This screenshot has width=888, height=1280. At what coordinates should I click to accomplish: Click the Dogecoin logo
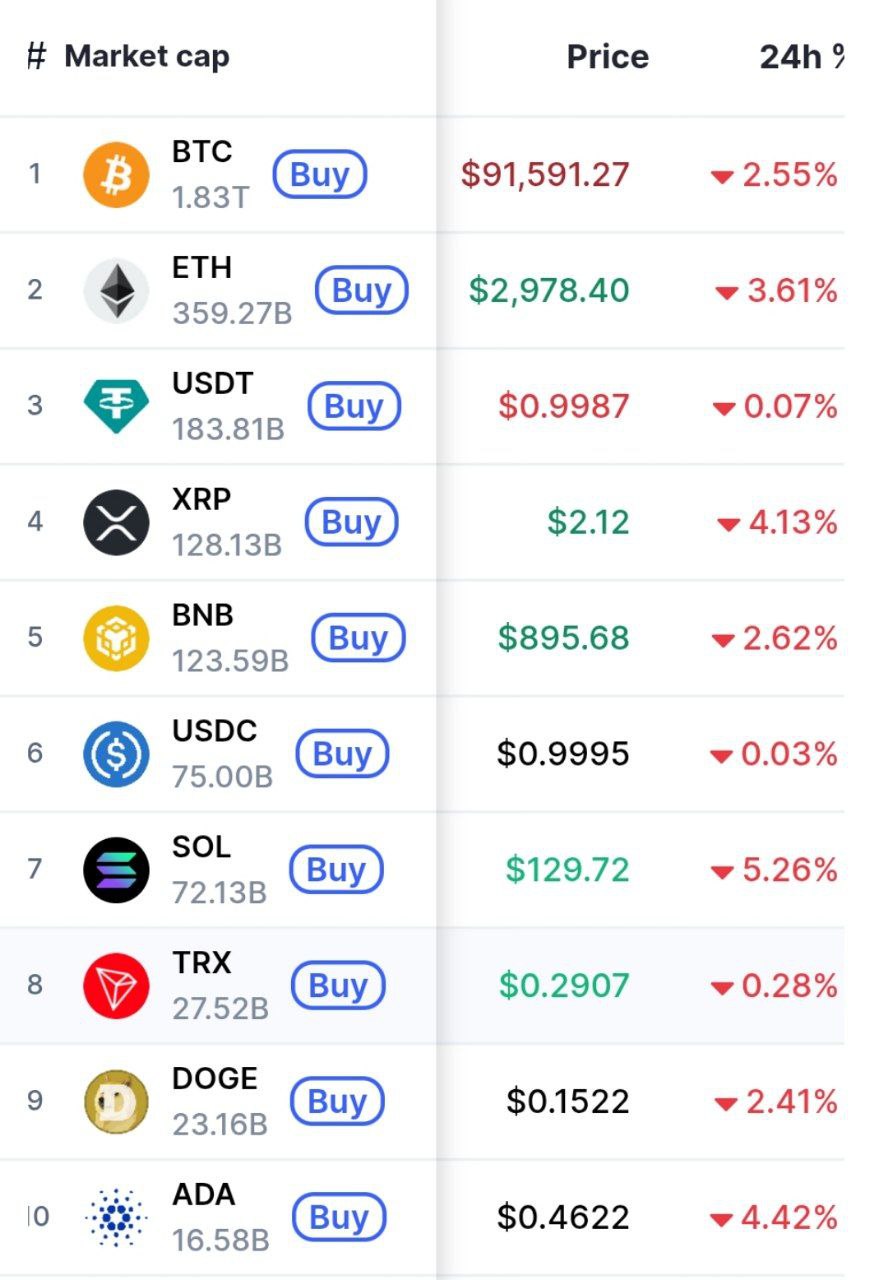[x=116, y=1102]
